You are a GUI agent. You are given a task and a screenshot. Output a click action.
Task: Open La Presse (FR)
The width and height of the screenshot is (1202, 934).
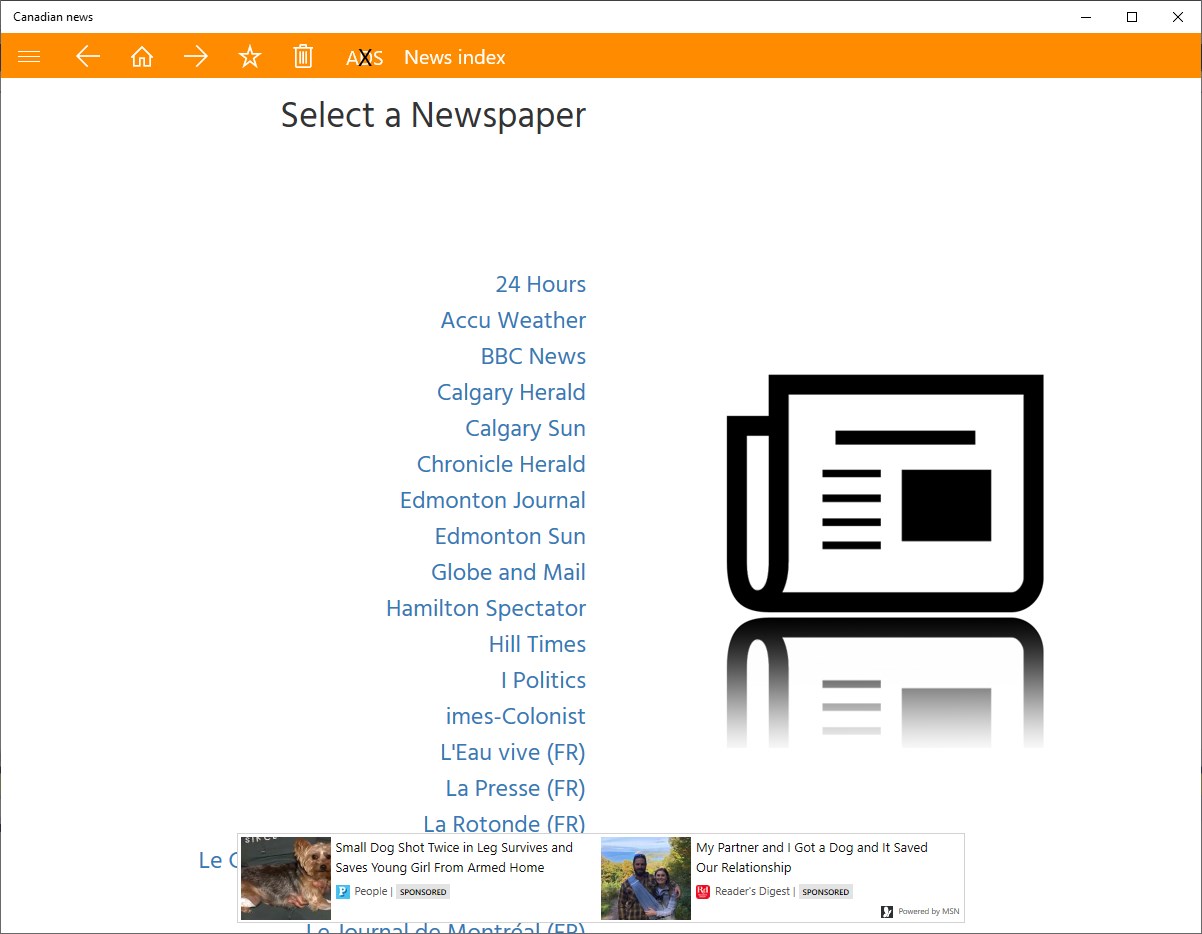pos(516,789)
